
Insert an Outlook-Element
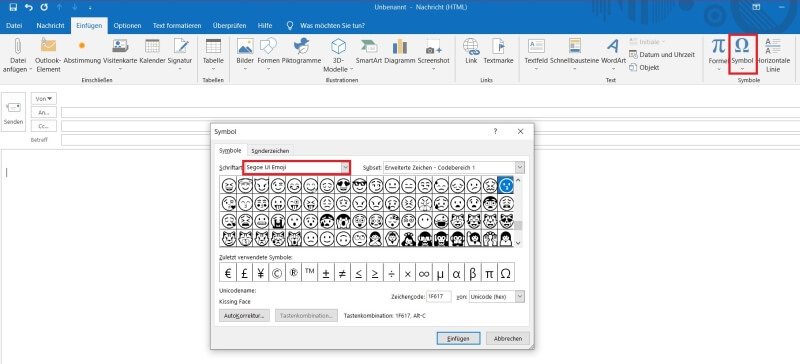click(x=48, y=55)
